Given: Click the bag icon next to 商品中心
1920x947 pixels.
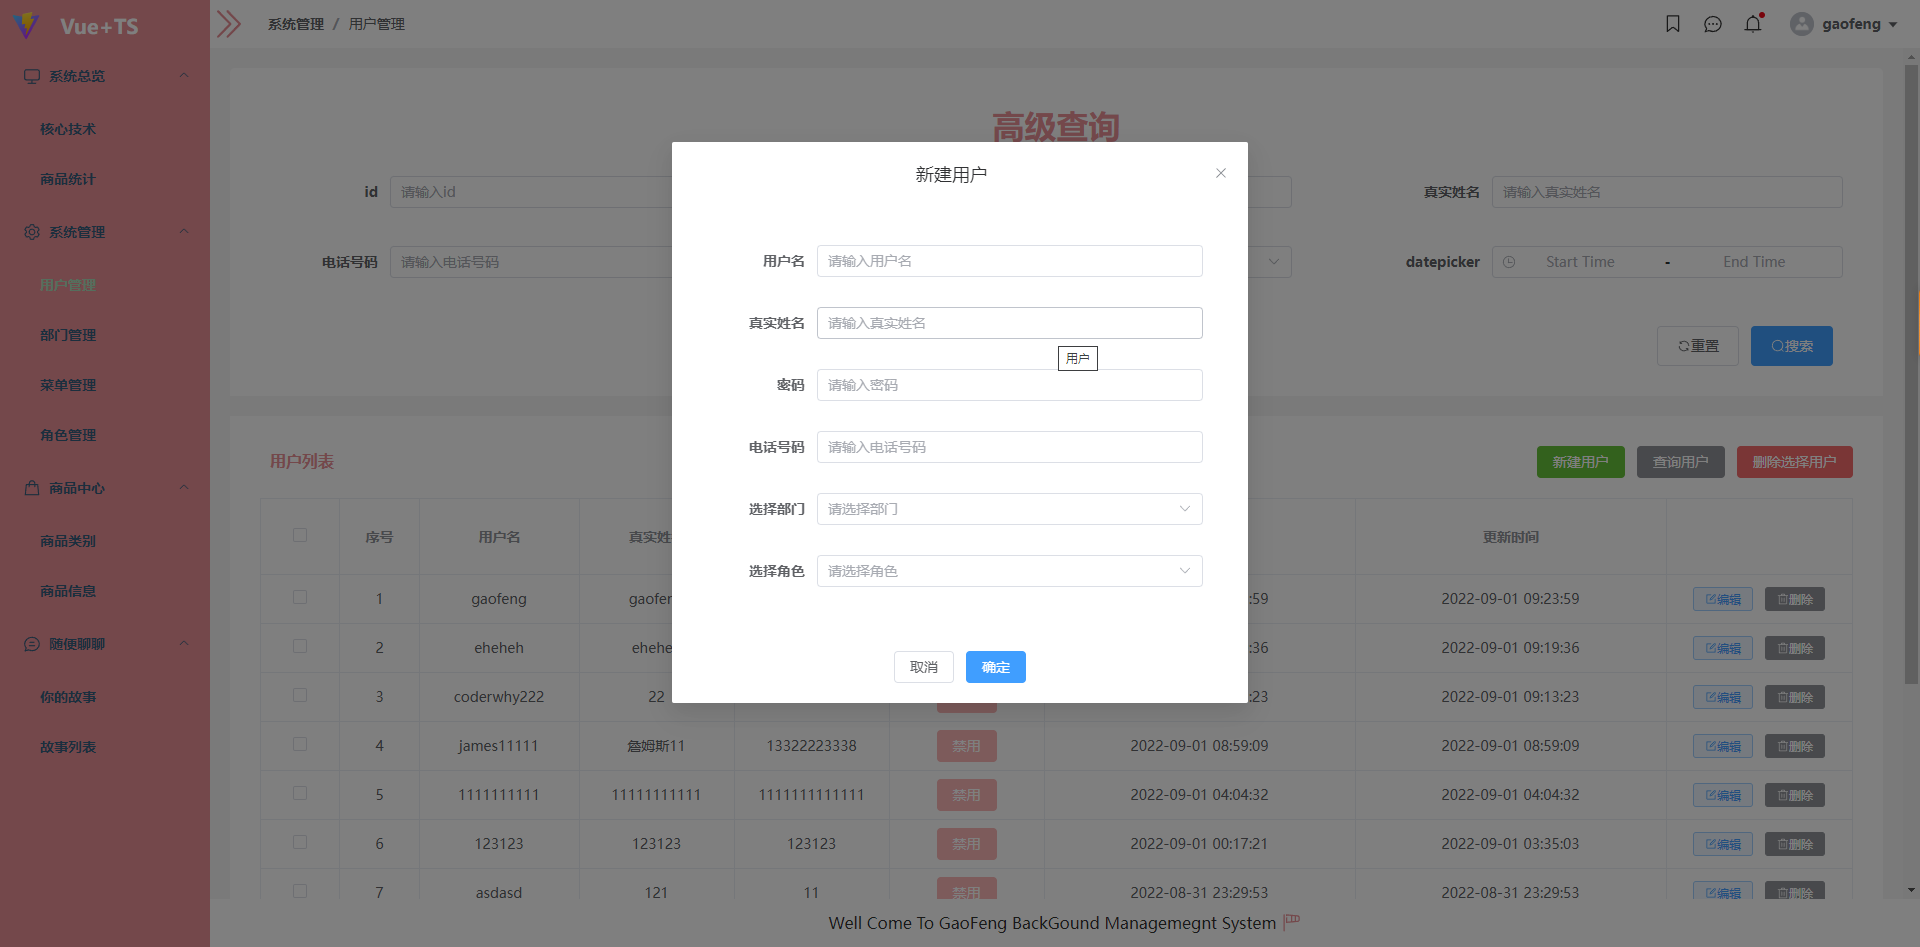Looking at the screenshot, I should [30, 487].
